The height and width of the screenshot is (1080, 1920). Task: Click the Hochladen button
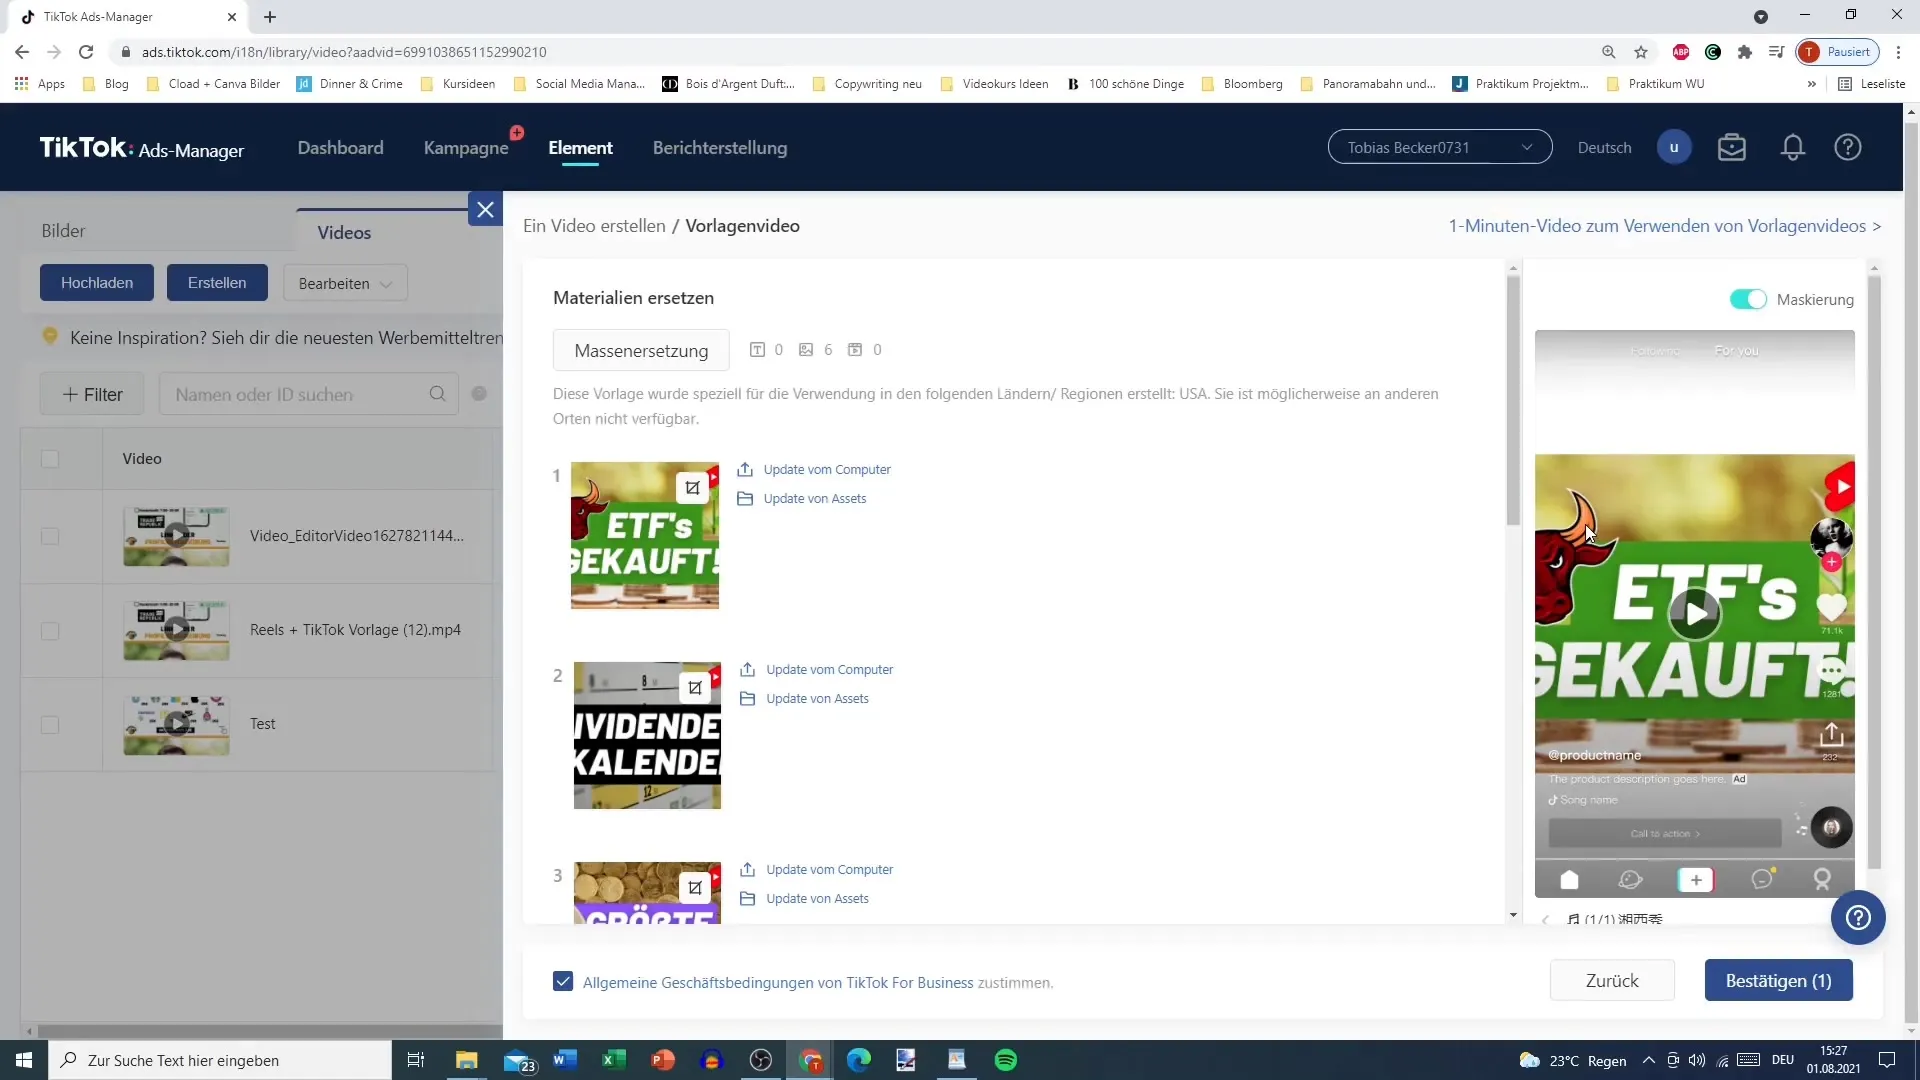pyautogui.click(x=97, y=283)
